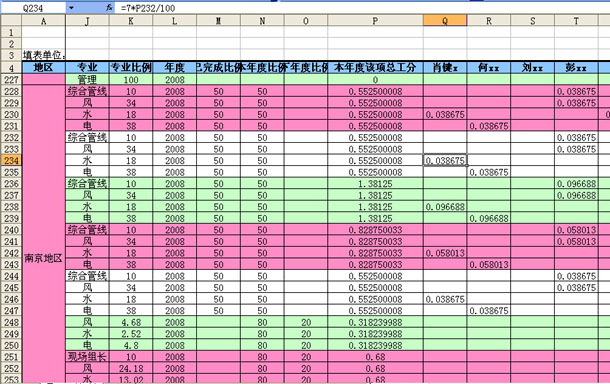Click the select-all corner box
The width and height of the screenshot is (610, 384).
[x=11, y=21]
